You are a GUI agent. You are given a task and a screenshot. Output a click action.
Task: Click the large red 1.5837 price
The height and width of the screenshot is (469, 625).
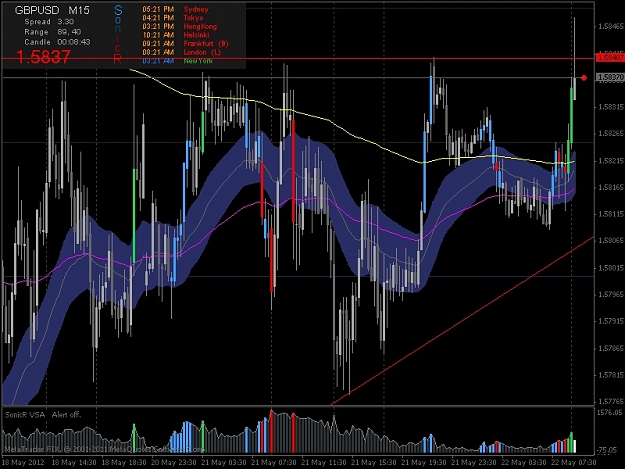(43, 57)
